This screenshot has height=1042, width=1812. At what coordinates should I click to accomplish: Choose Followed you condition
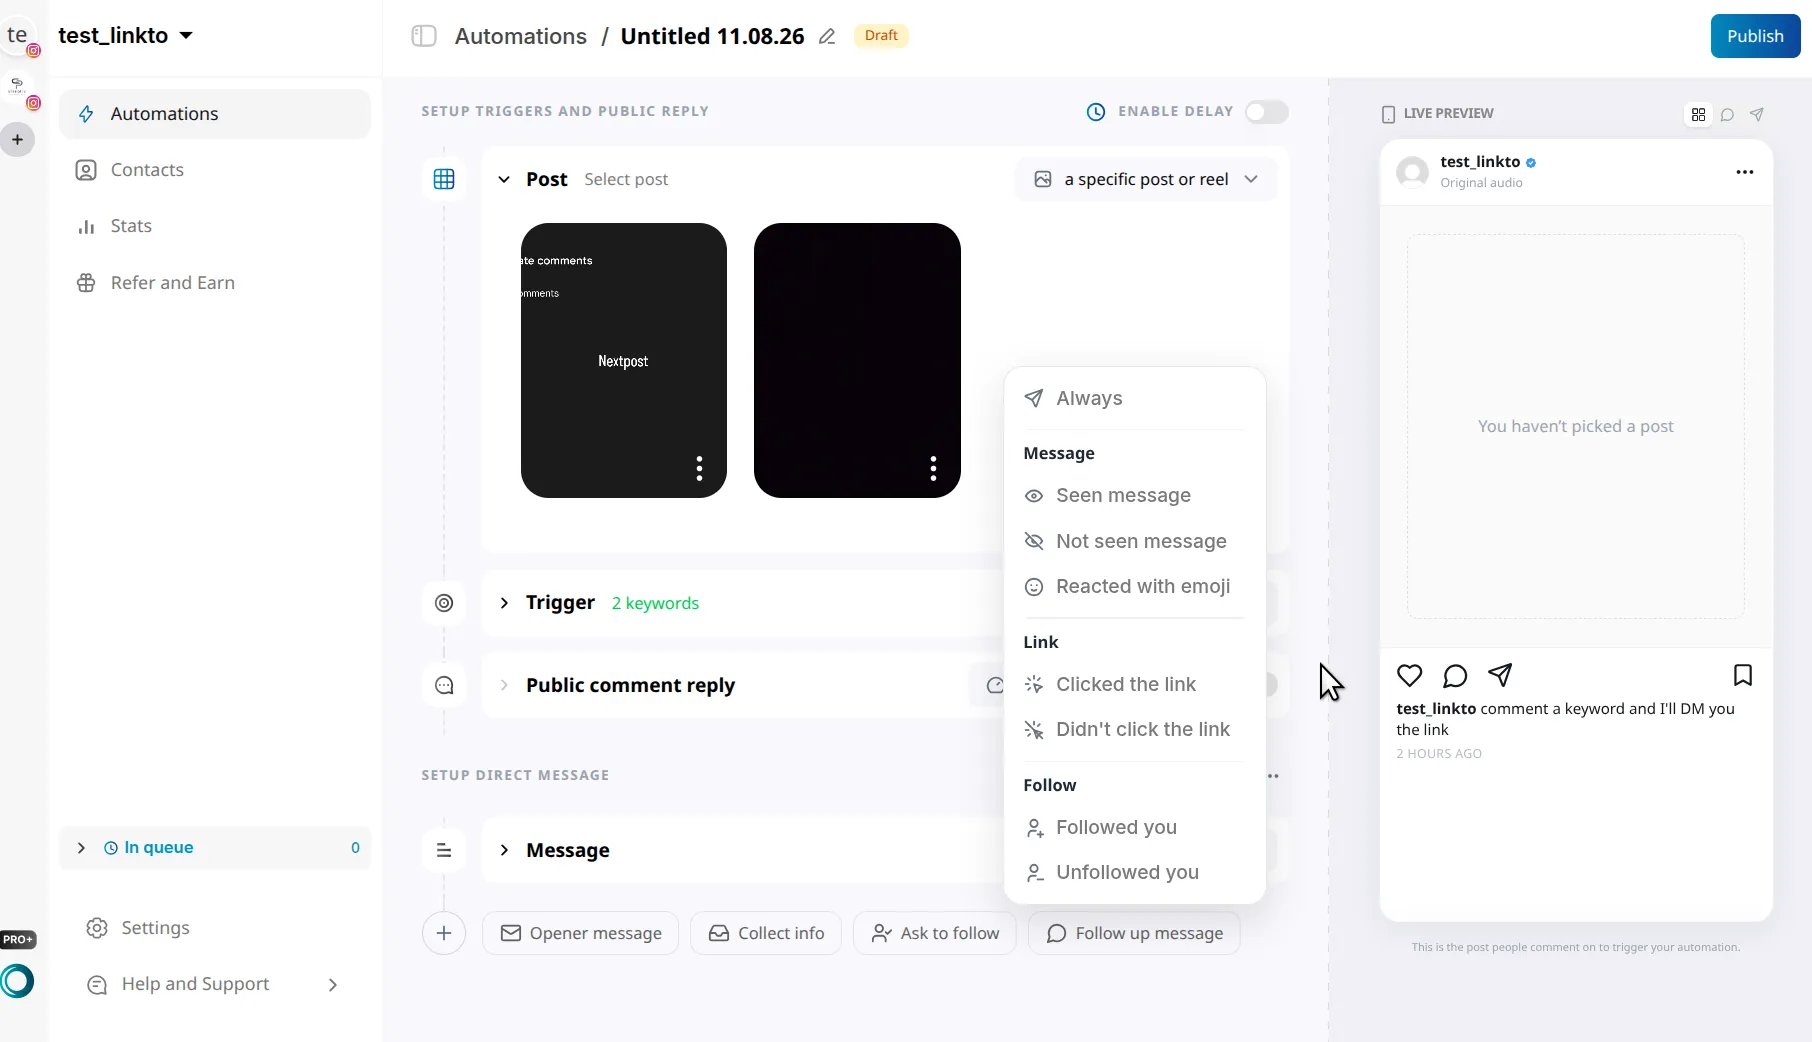click(x=1134, y=827)
